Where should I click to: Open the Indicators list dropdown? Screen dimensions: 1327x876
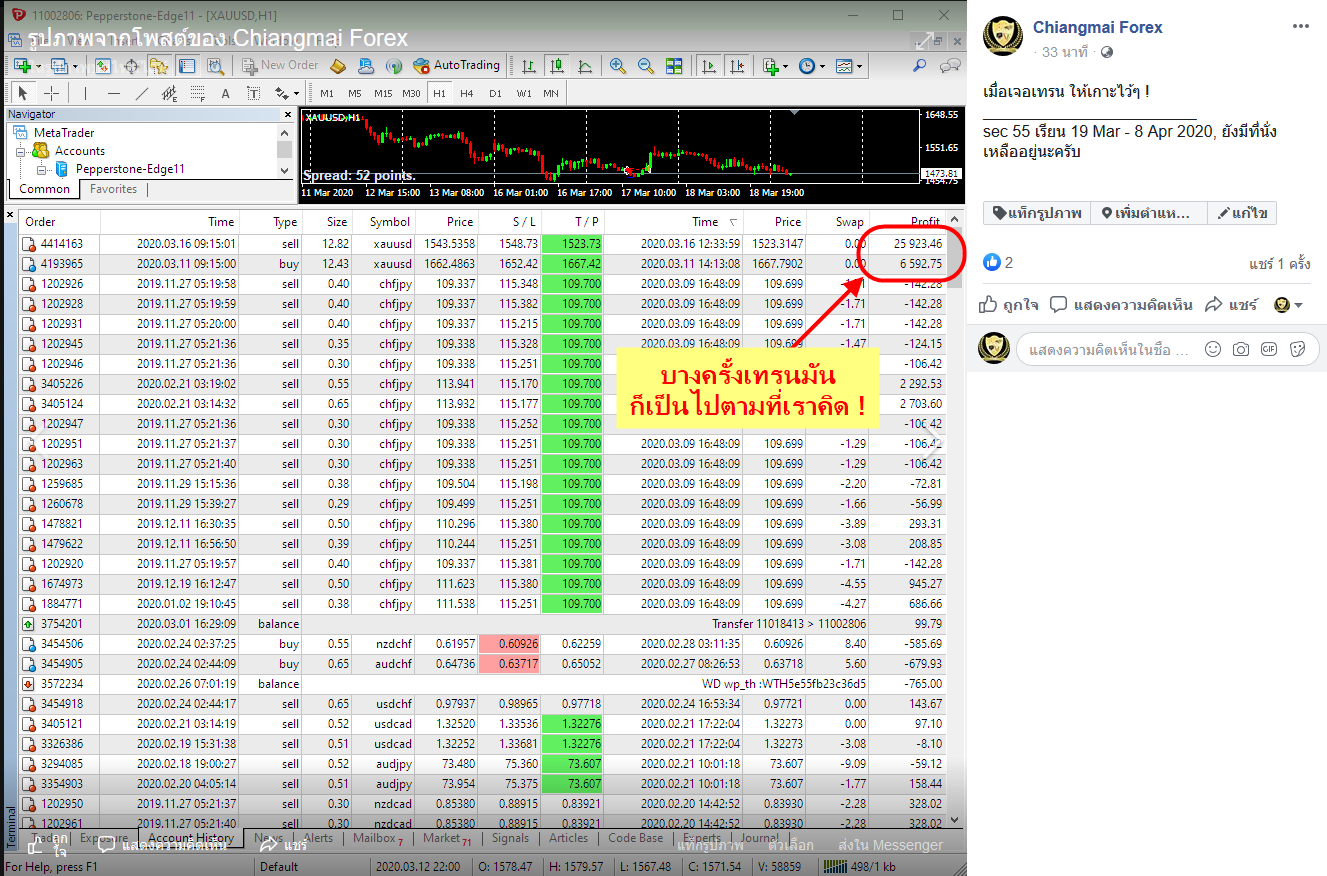[773, 66]
